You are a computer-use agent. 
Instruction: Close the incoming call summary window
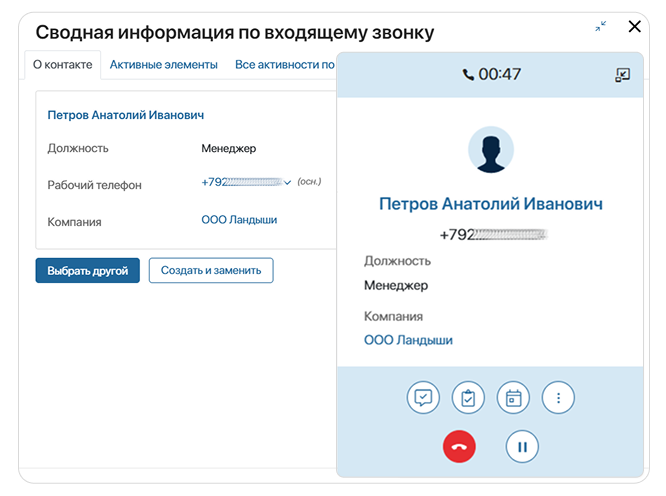(635, 26)
